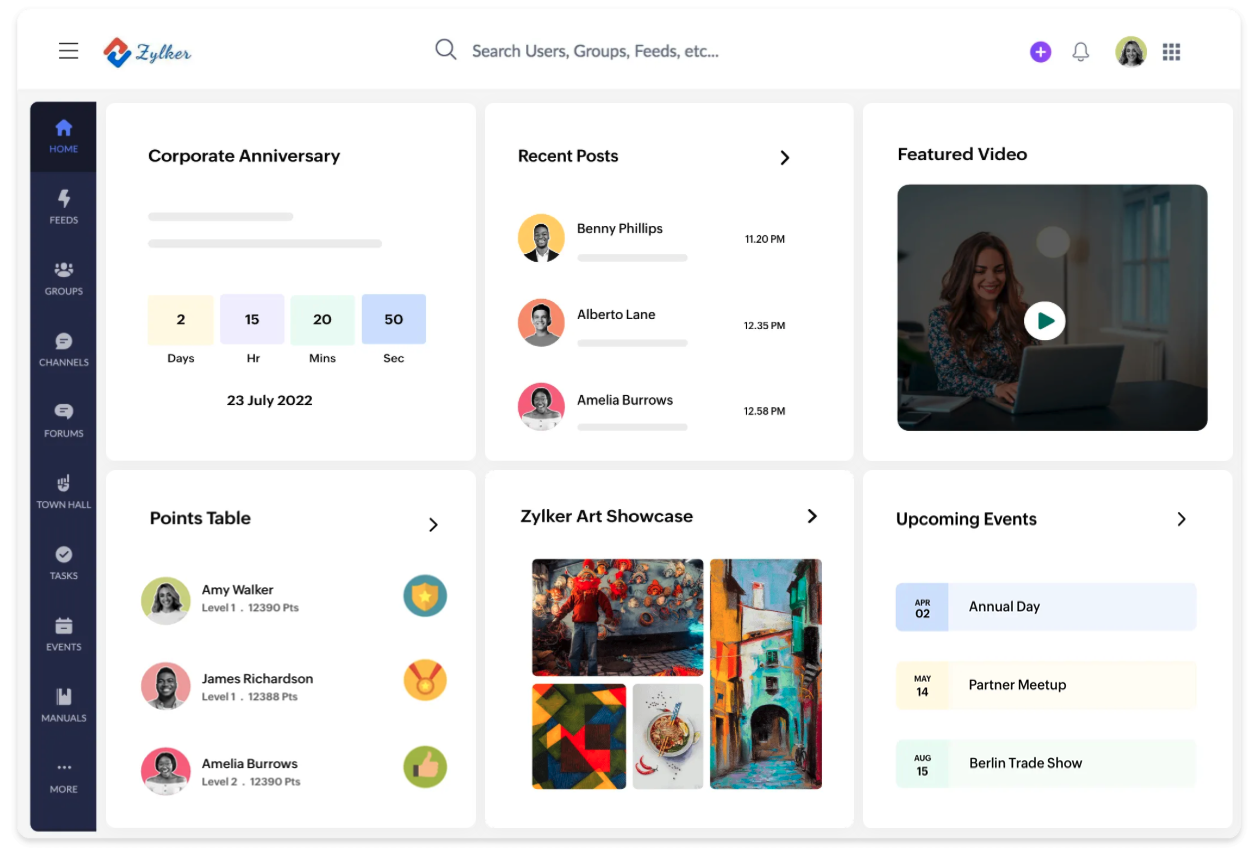Open the Annual Day event entry
Viewport: 1257px width, 856px height.
point(1045,606)
